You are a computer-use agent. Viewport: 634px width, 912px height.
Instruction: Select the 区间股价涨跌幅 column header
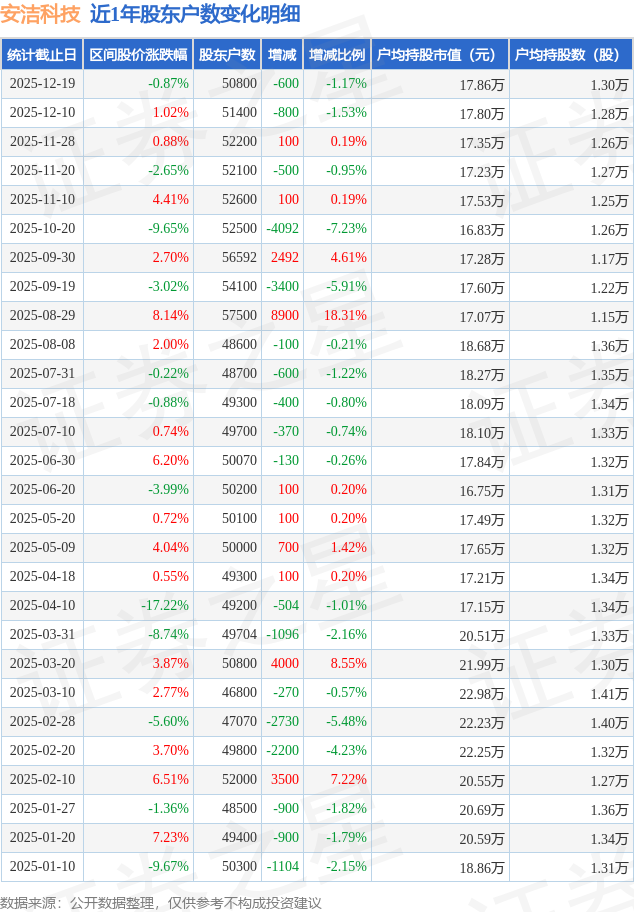tap(137, 55)
